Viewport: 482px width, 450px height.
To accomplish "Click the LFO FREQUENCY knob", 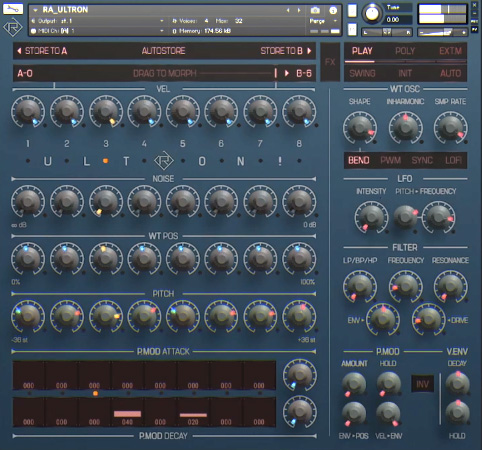I will tap(439, 217).
